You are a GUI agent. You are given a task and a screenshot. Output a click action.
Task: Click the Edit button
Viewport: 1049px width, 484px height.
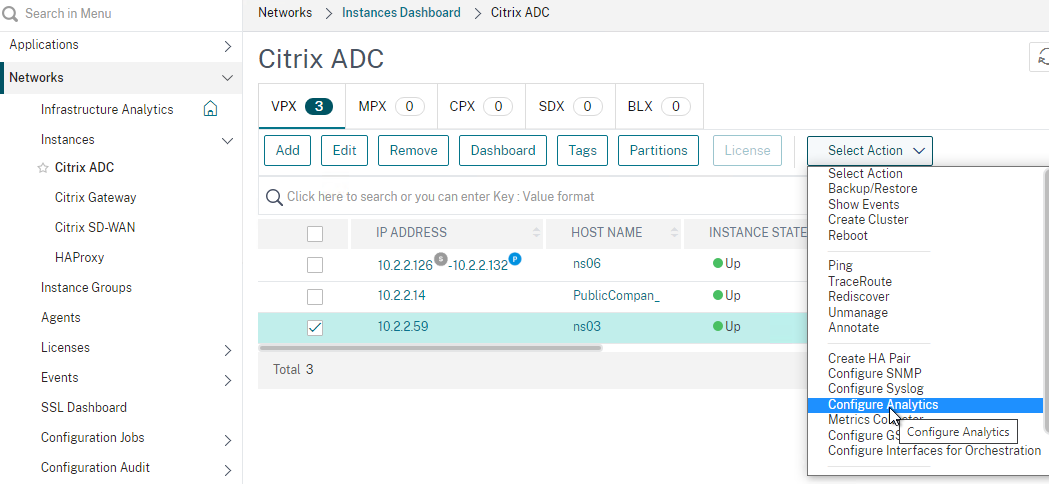(345, 151)
